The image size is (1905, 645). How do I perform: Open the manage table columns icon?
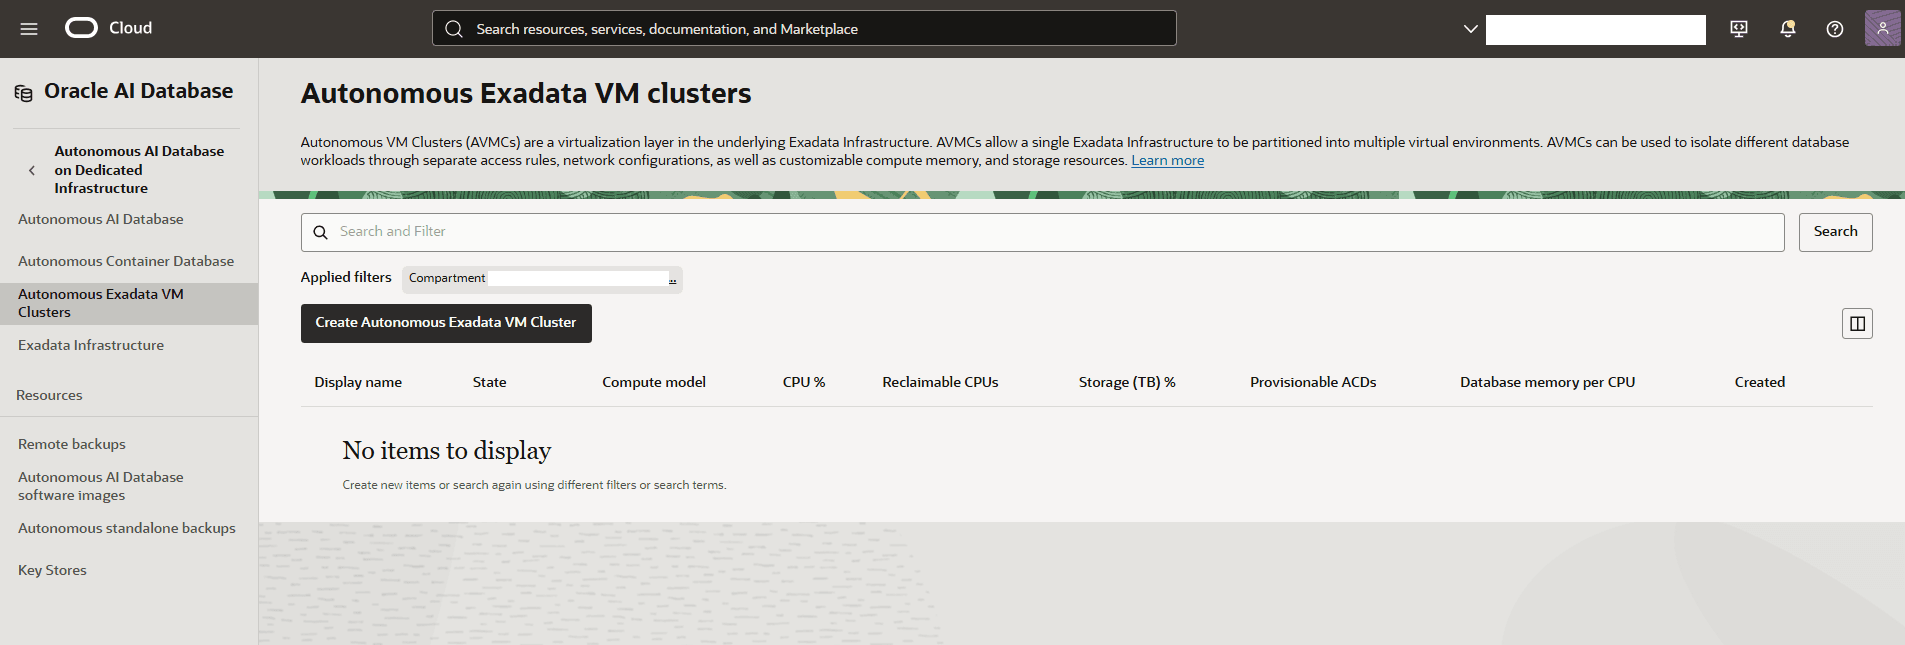click(1857, 323)
